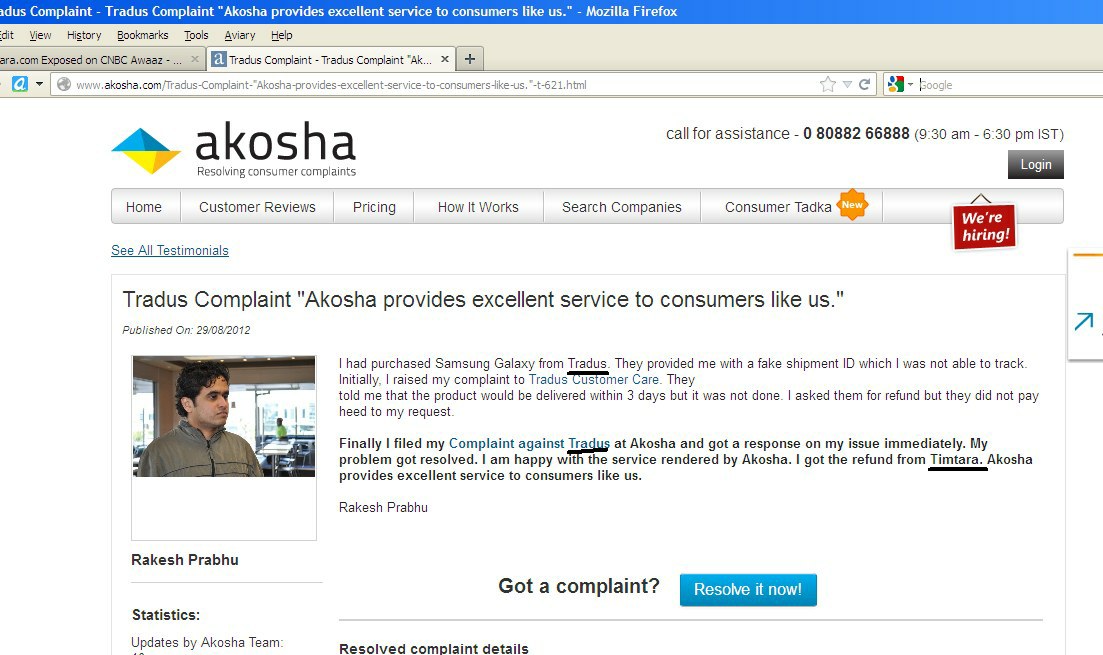Bookmark page with star icon
The height and width of the screenshot is (655, 1103).
[x=828, y=84]
